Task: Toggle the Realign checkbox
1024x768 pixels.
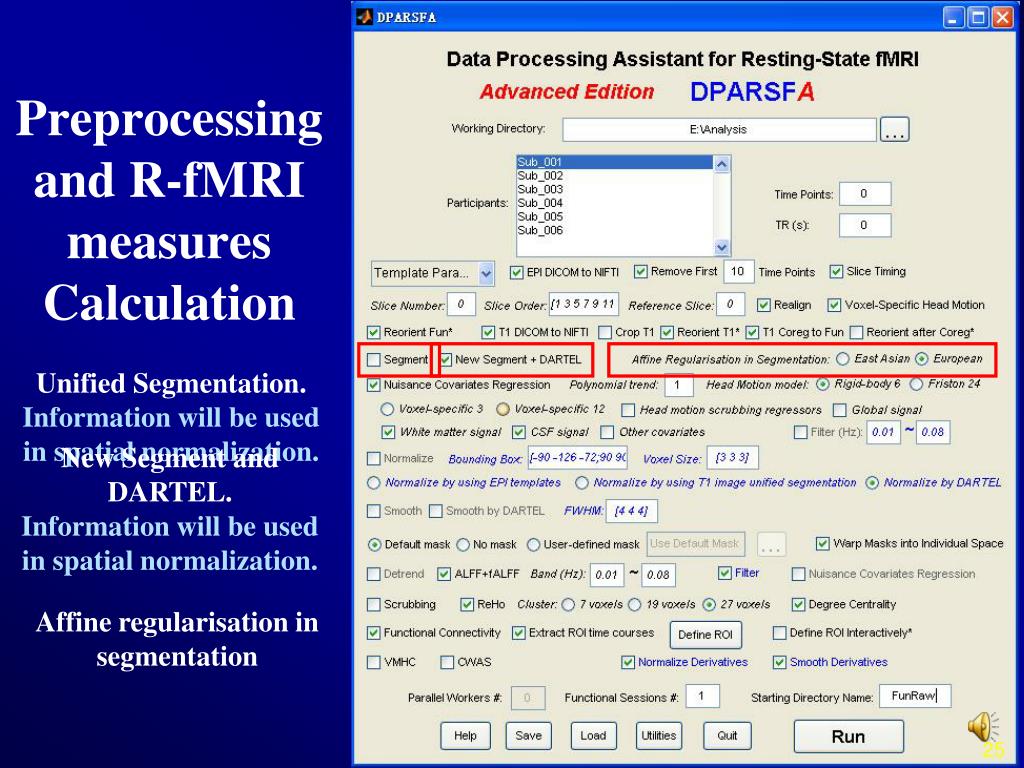Action: click(x=763, y=305)
